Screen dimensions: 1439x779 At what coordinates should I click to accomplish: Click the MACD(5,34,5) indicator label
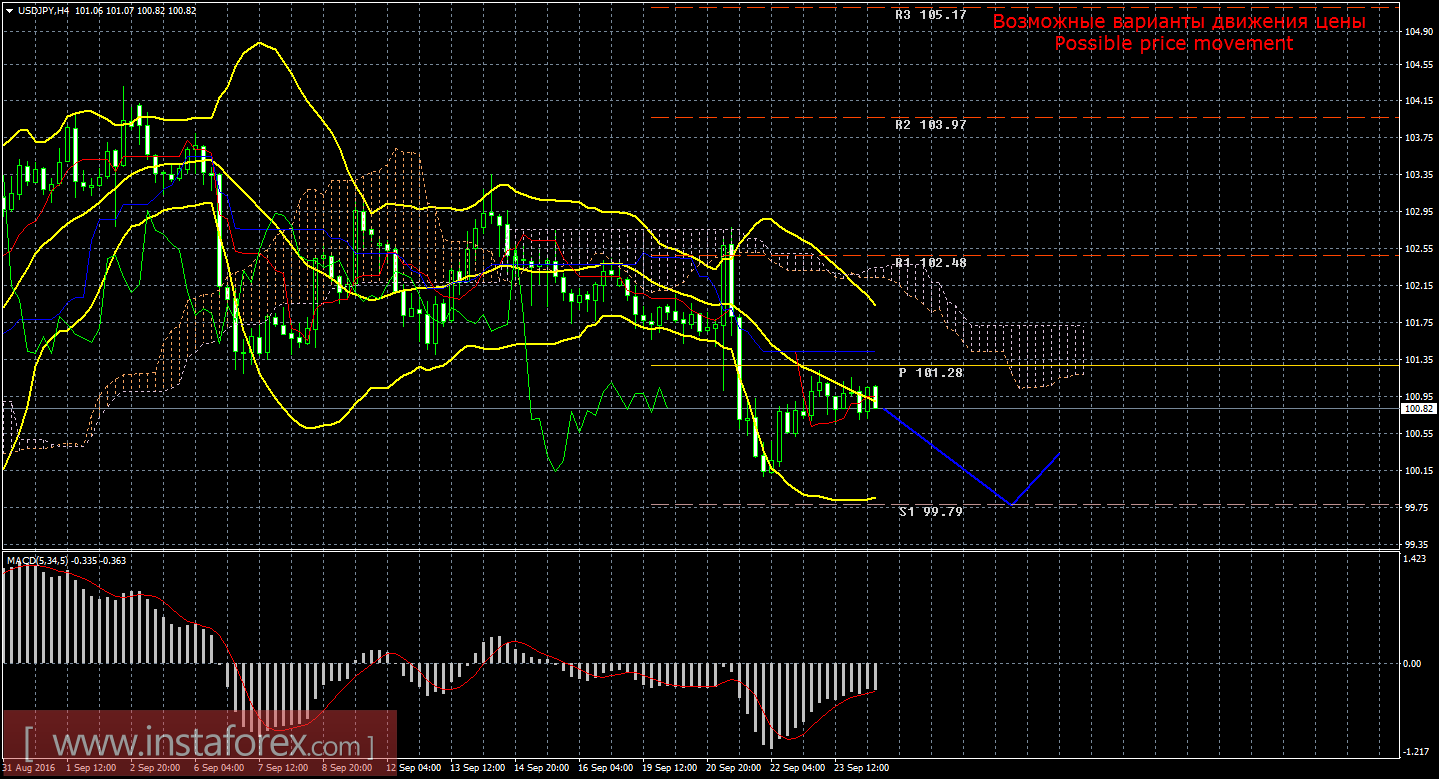point(38,561)
